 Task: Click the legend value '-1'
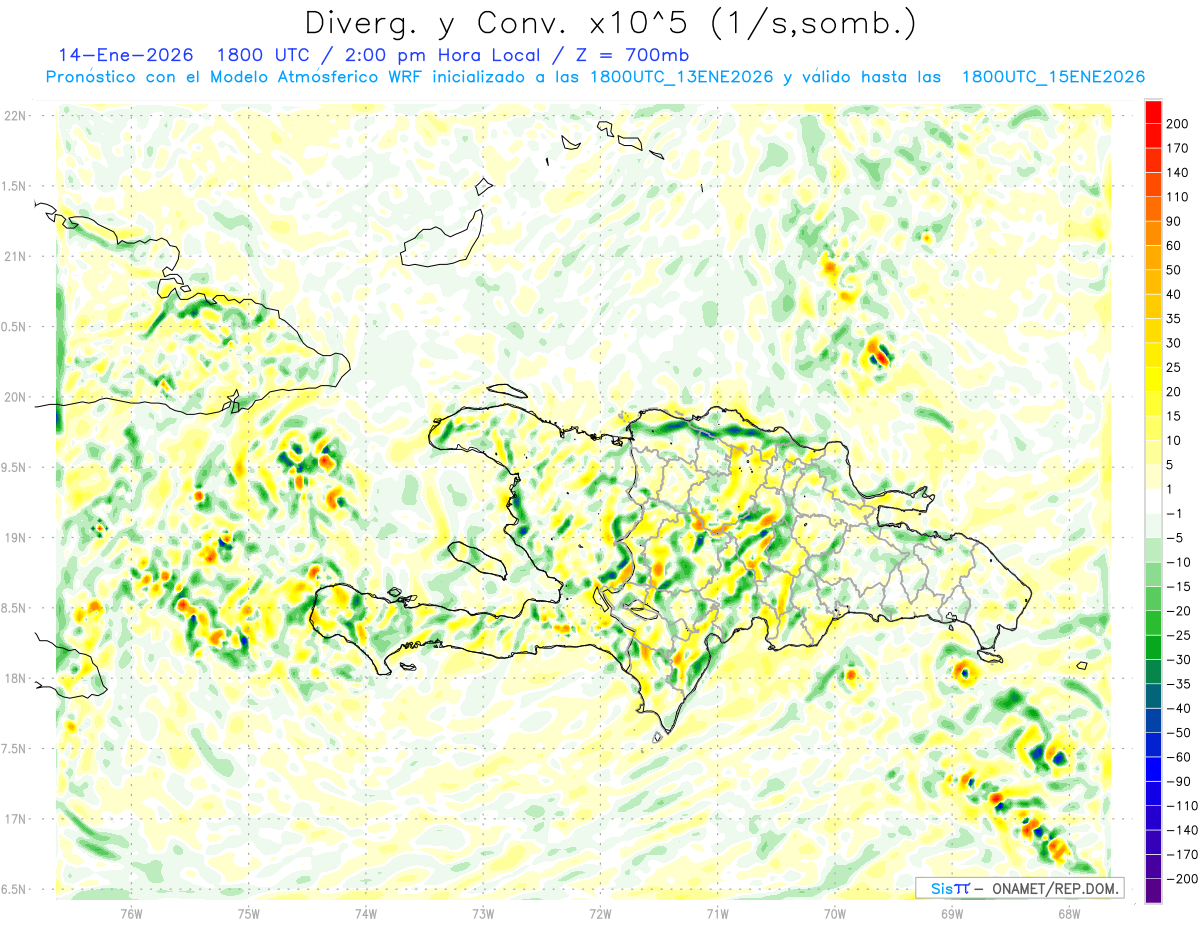coord(1176,514)
